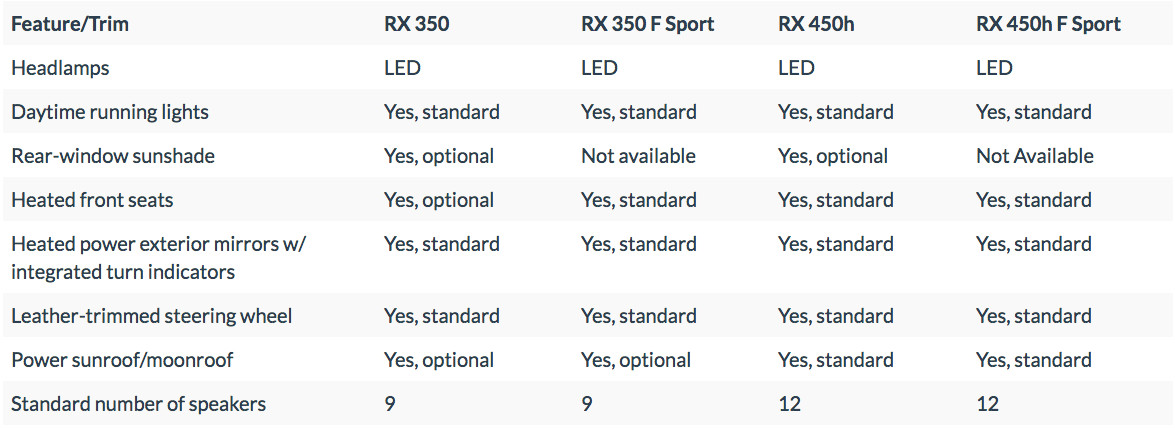Viewport: 1175px width, 428px height.
Task: Click RX 350's speaker count of 9
Action: (390, 404)
